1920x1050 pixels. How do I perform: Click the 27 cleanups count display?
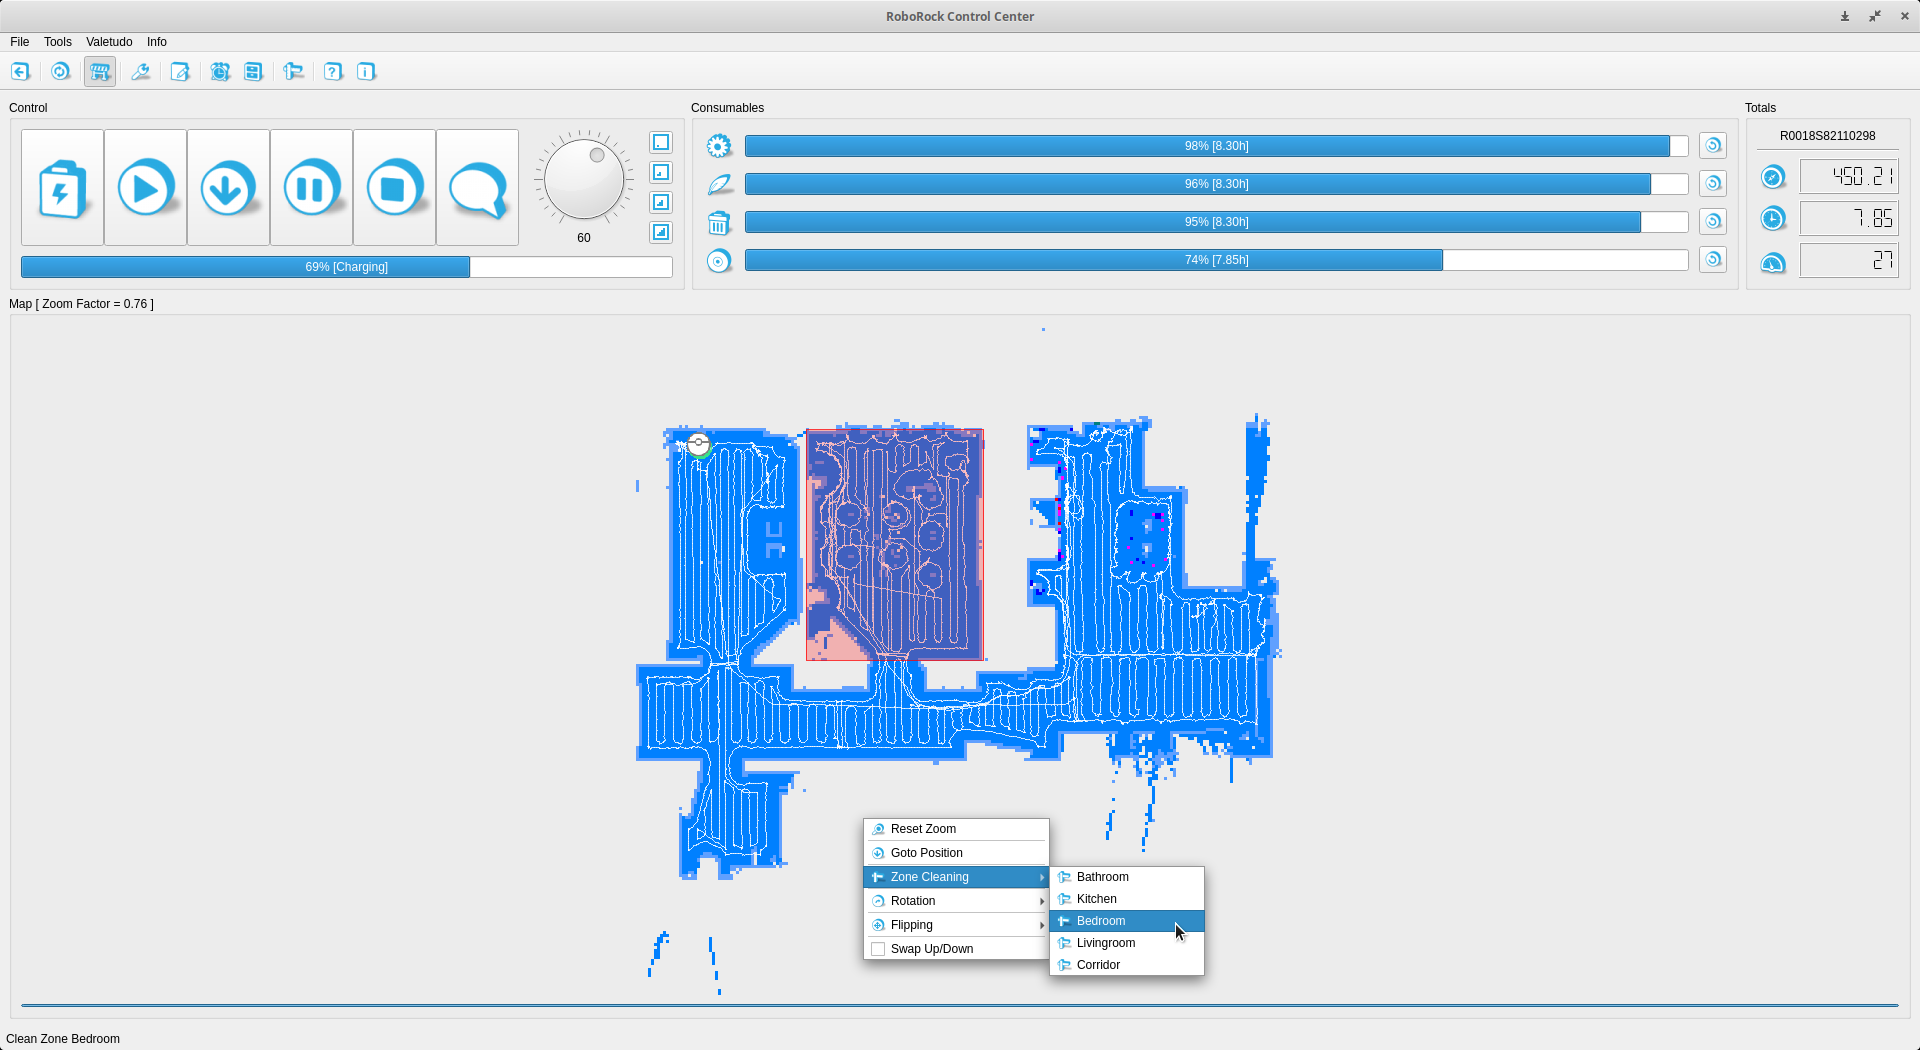[1849, 261]
